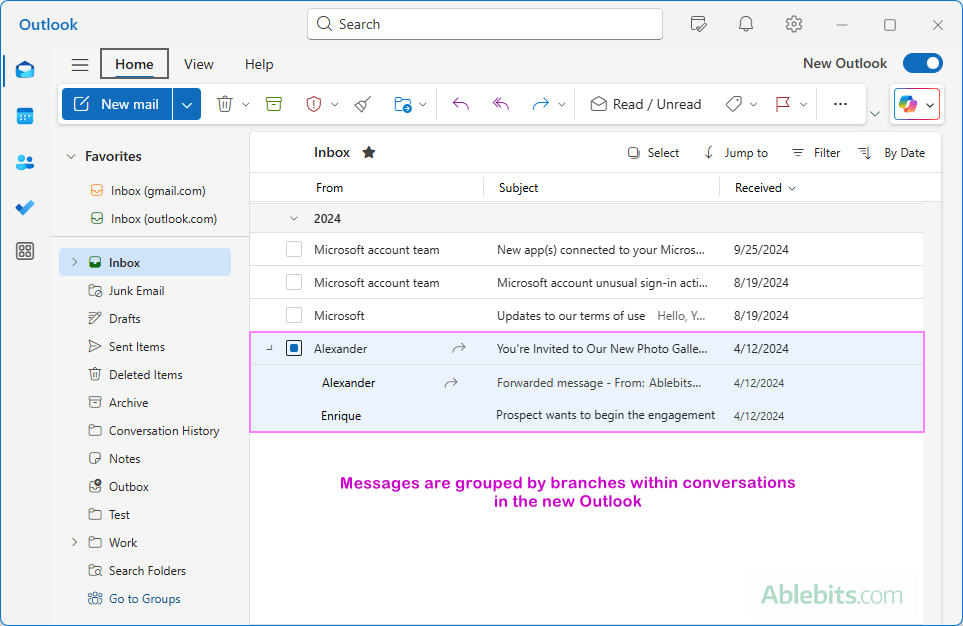Open the Copilot icon
The image size is (963, 626).
908,104
